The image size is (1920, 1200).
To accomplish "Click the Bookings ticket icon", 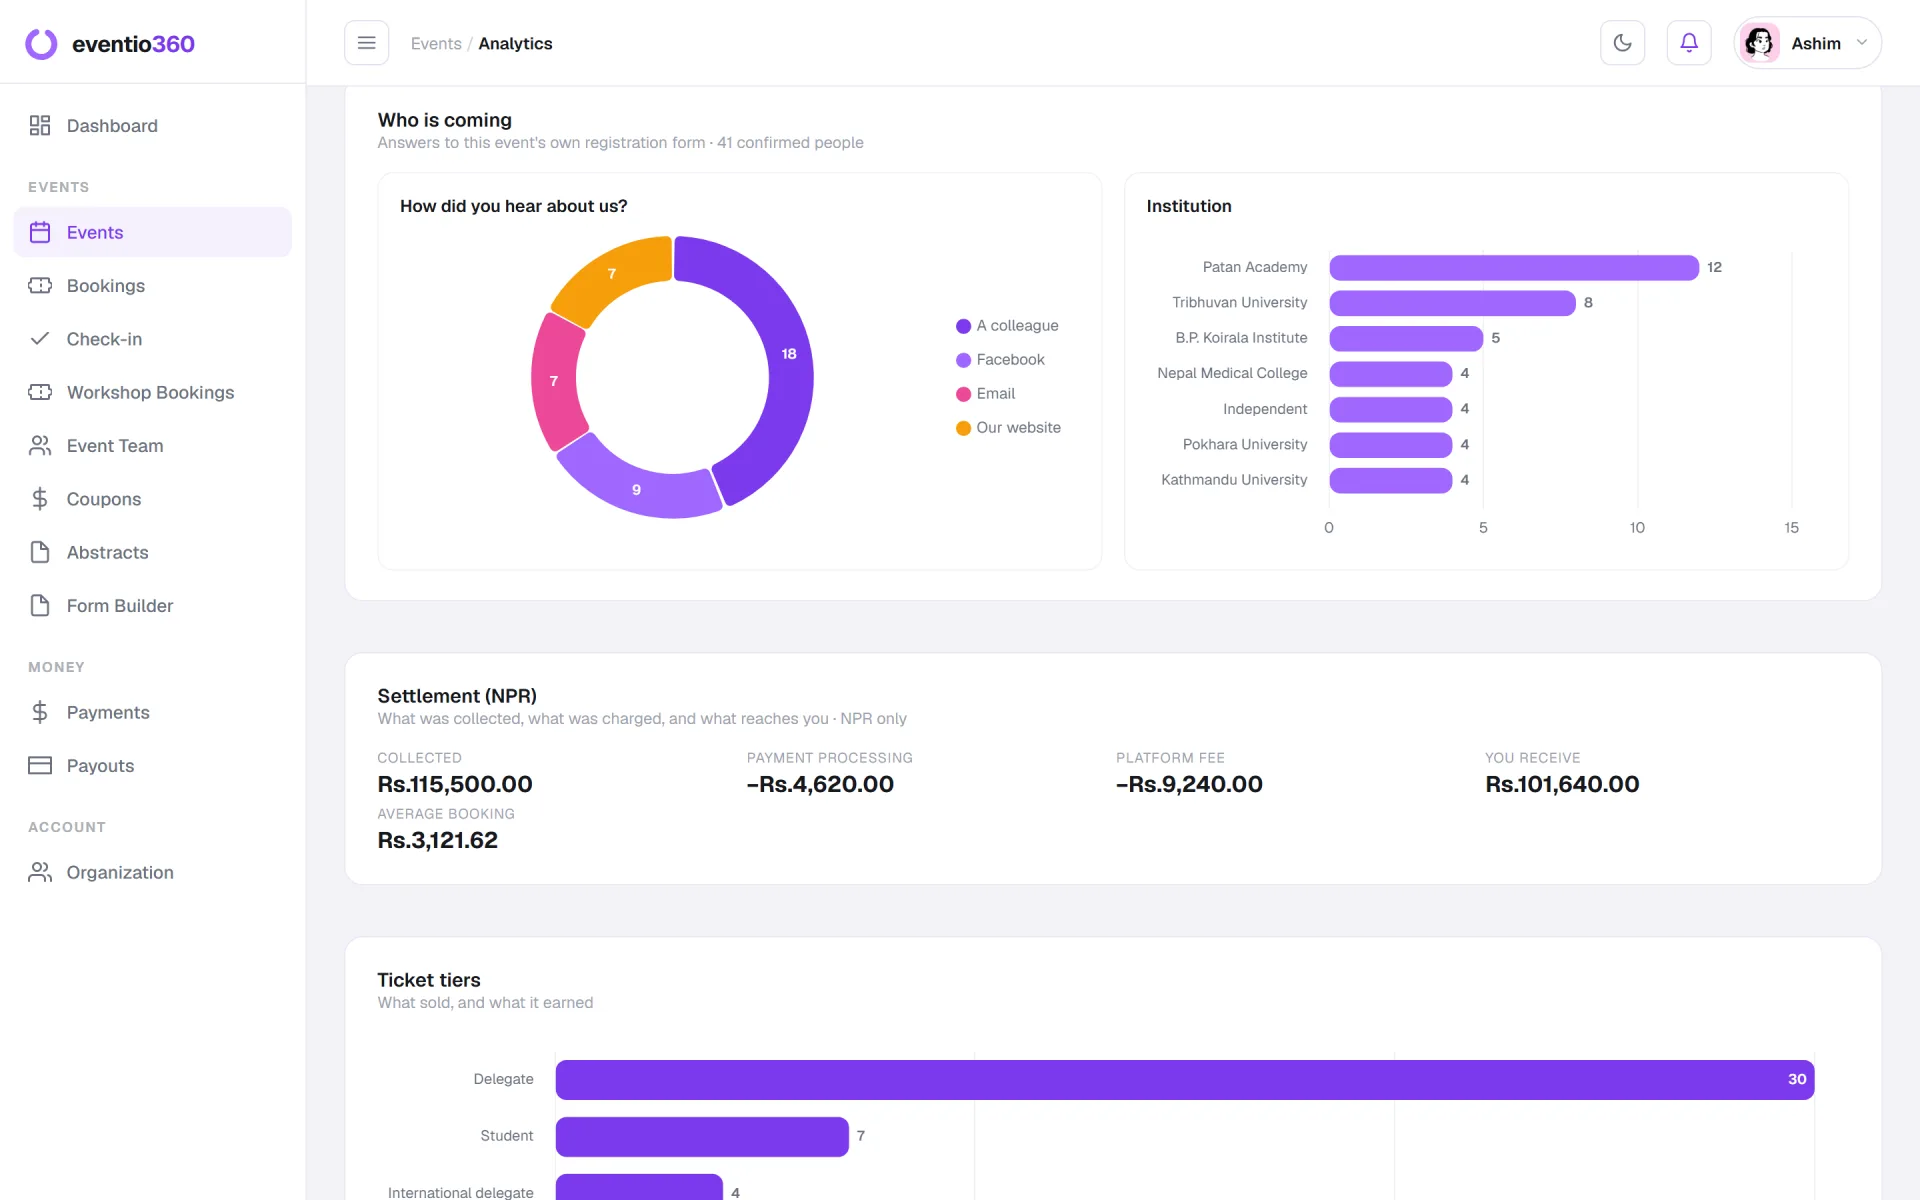I will (x=40, y=285).
